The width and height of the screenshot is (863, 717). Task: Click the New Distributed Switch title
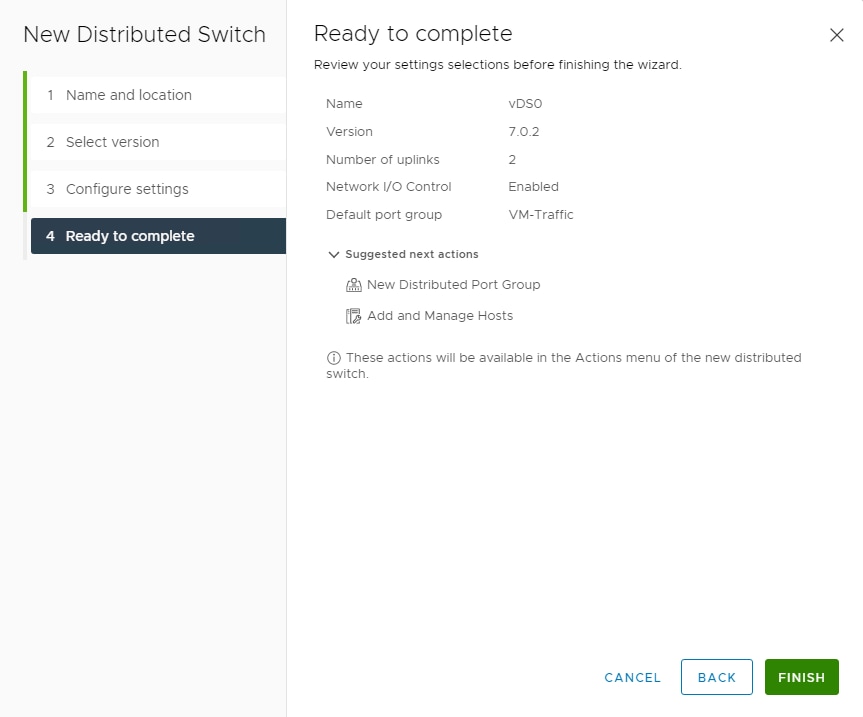click(144, 34)
